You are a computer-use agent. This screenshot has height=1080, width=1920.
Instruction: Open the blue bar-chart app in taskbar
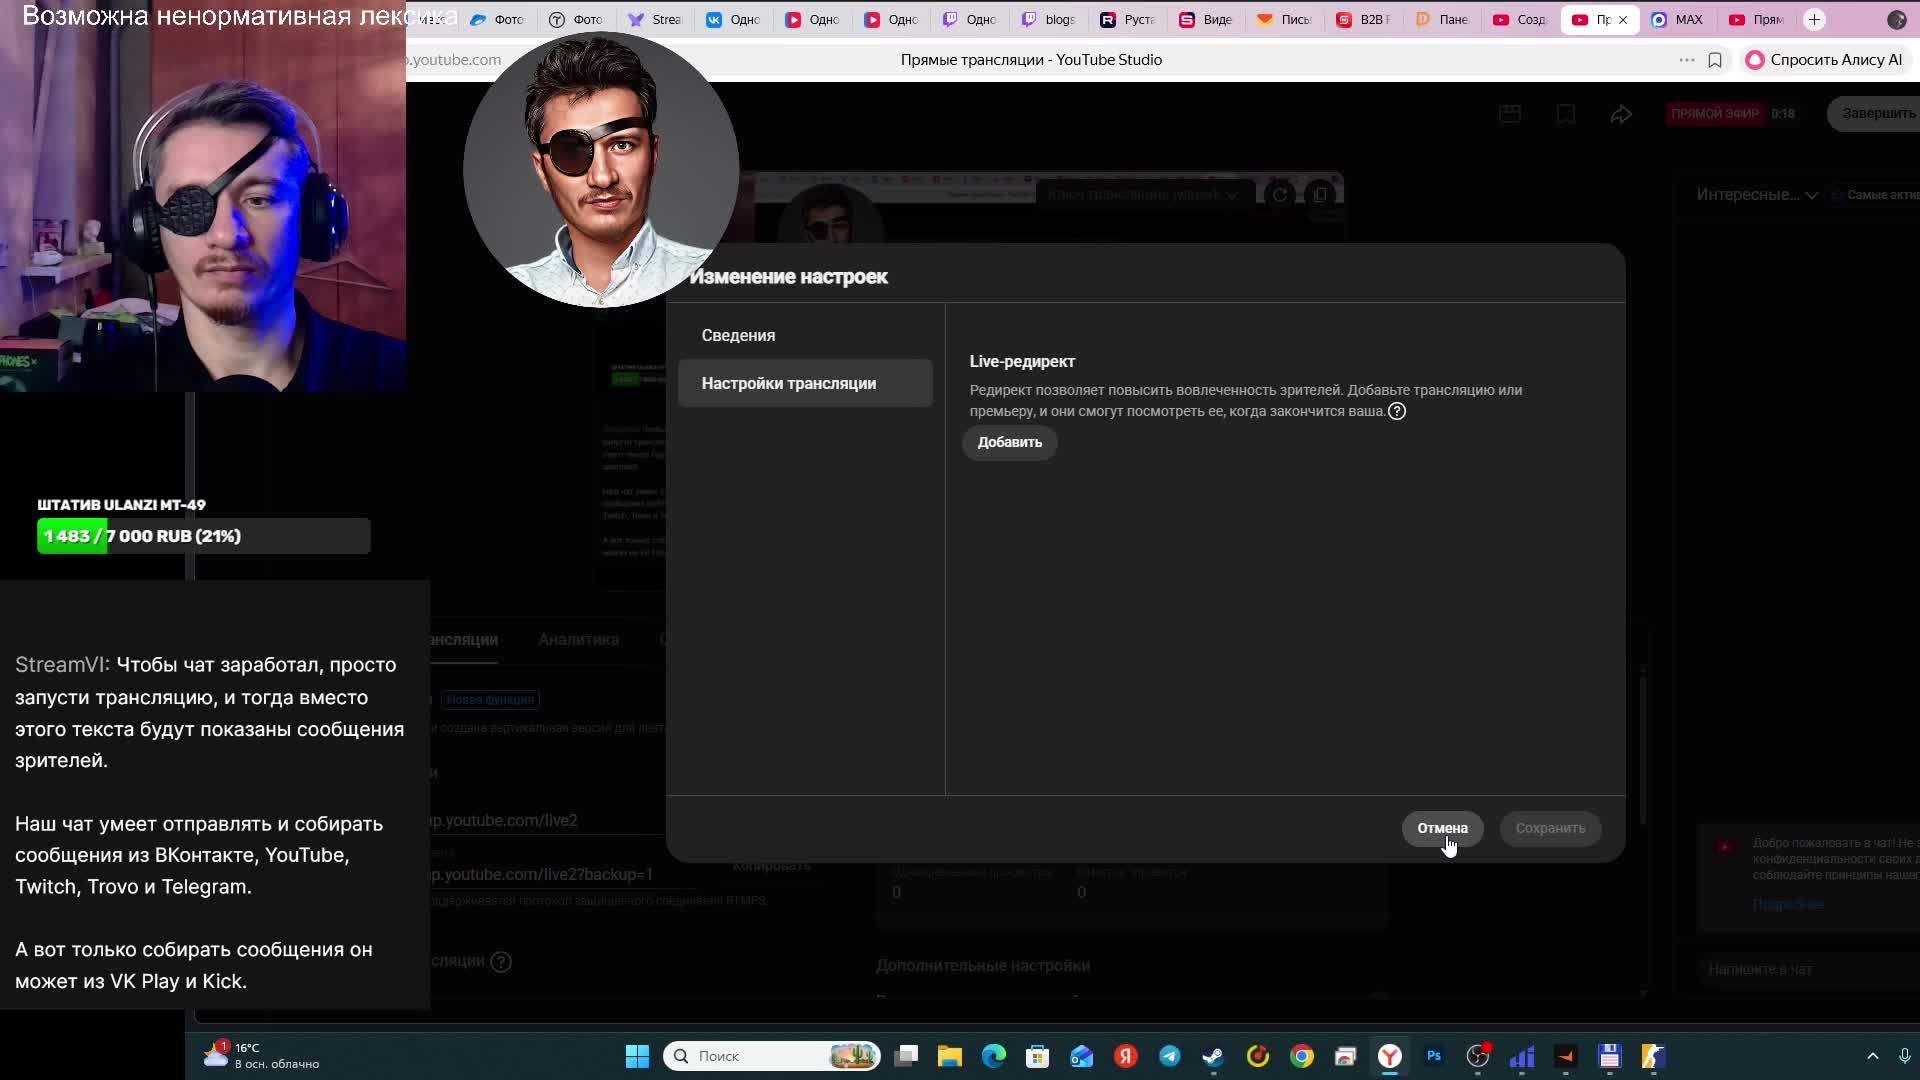pyautogui.click(x=1522, y=1056)
